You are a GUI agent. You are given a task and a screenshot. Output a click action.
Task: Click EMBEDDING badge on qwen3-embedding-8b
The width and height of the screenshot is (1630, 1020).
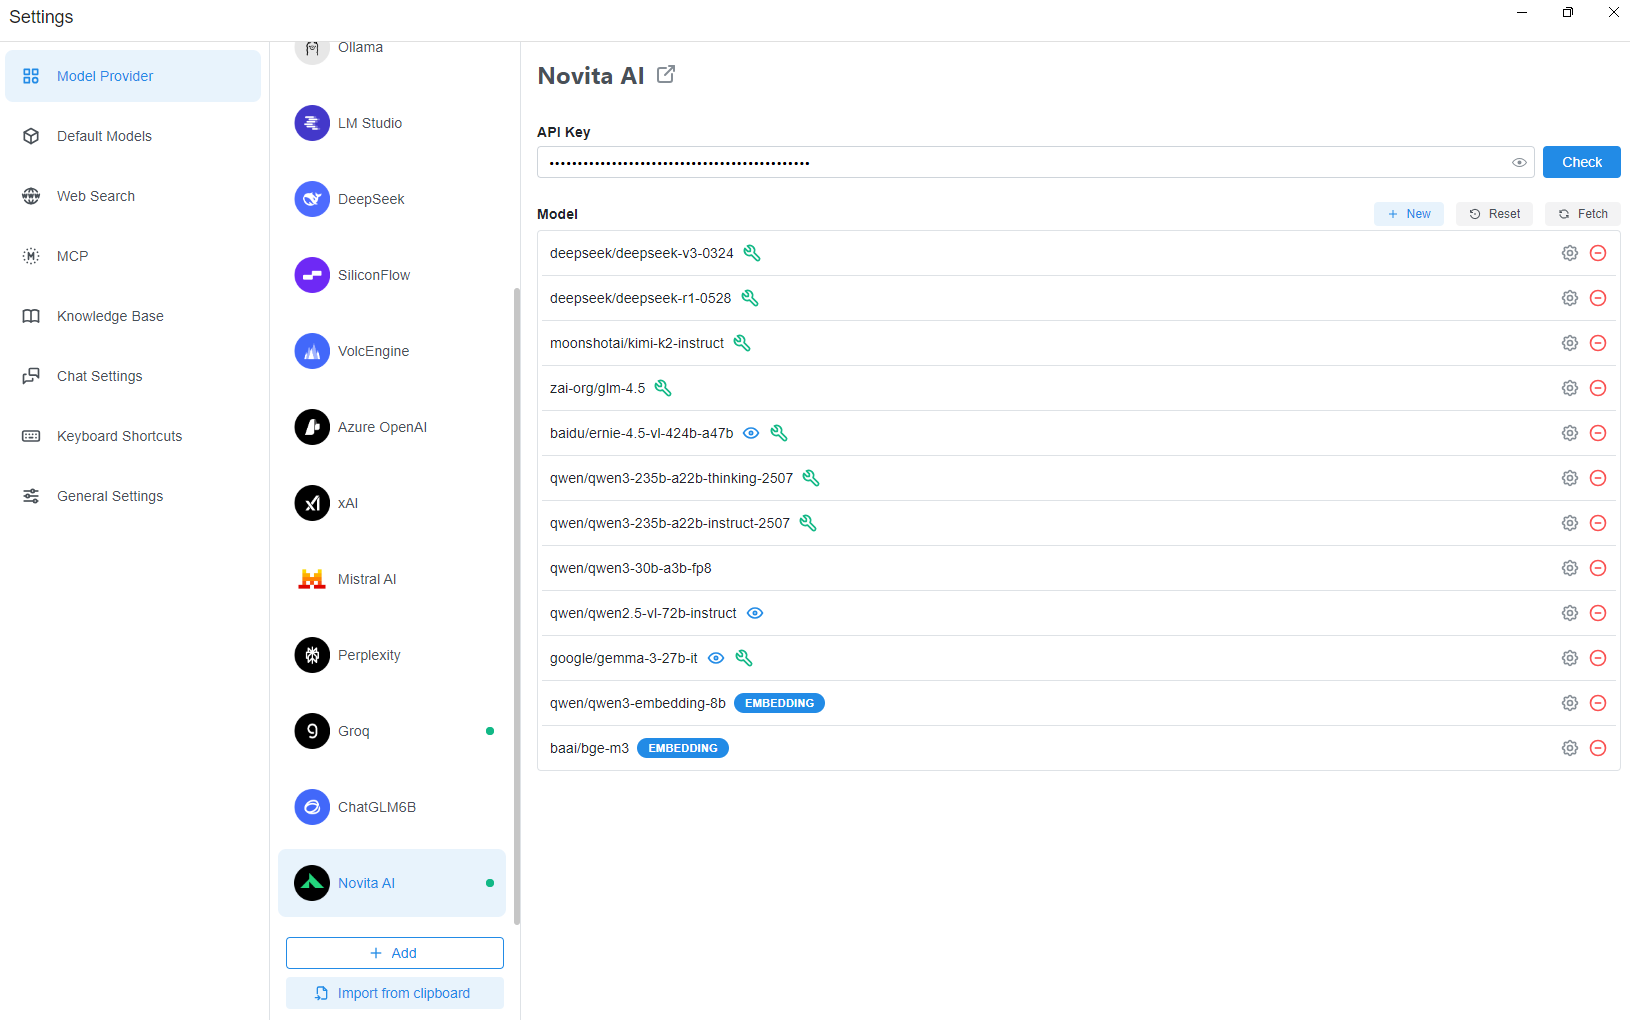coord(779,703)
